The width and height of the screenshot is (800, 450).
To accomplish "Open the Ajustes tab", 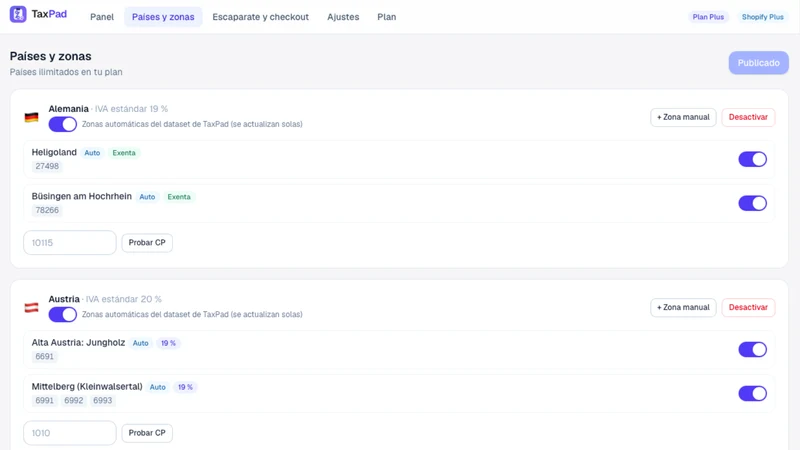I will coord(343,17).
